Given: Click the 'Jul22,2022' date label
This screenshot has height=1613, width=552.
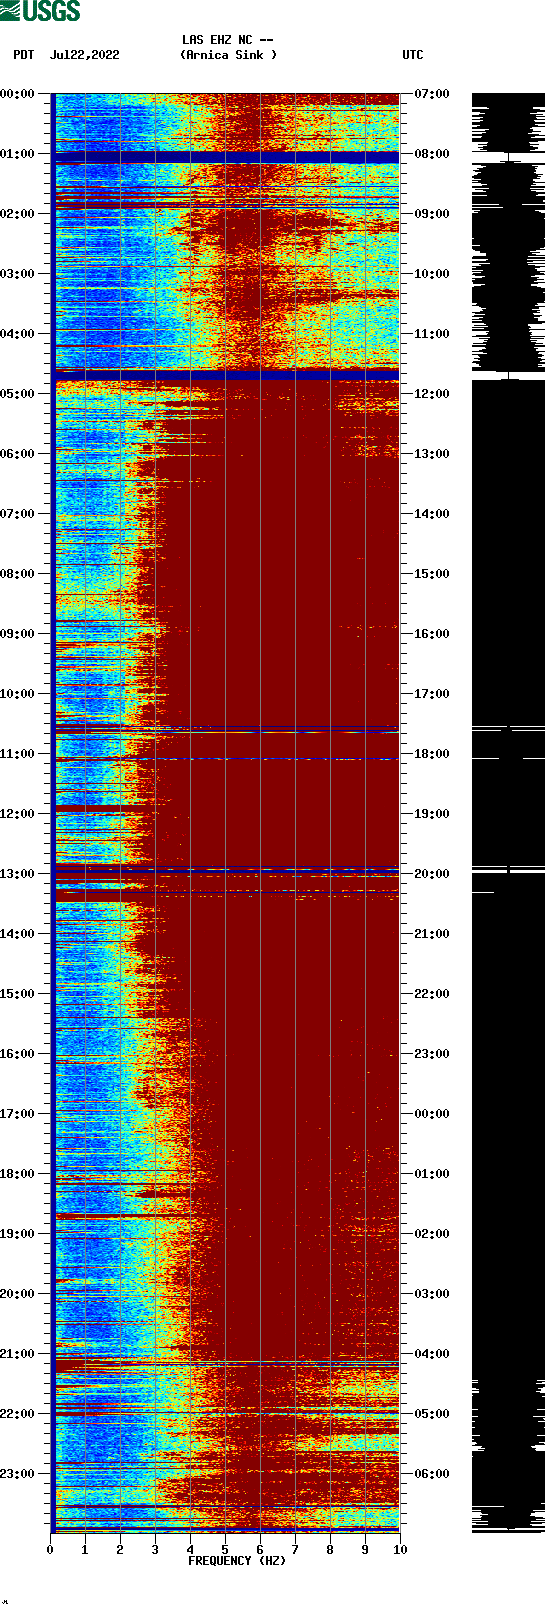Looking at the screenshot, I should pos(84,55).
